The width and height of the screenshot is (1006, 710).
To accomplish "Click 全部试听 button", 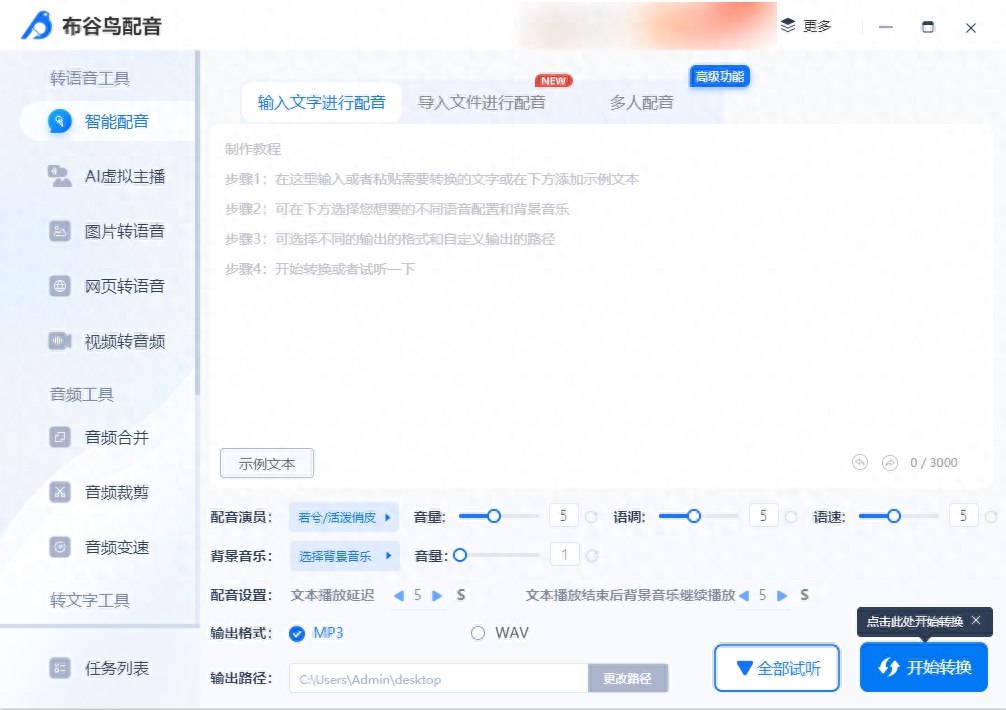I will 777,668.
